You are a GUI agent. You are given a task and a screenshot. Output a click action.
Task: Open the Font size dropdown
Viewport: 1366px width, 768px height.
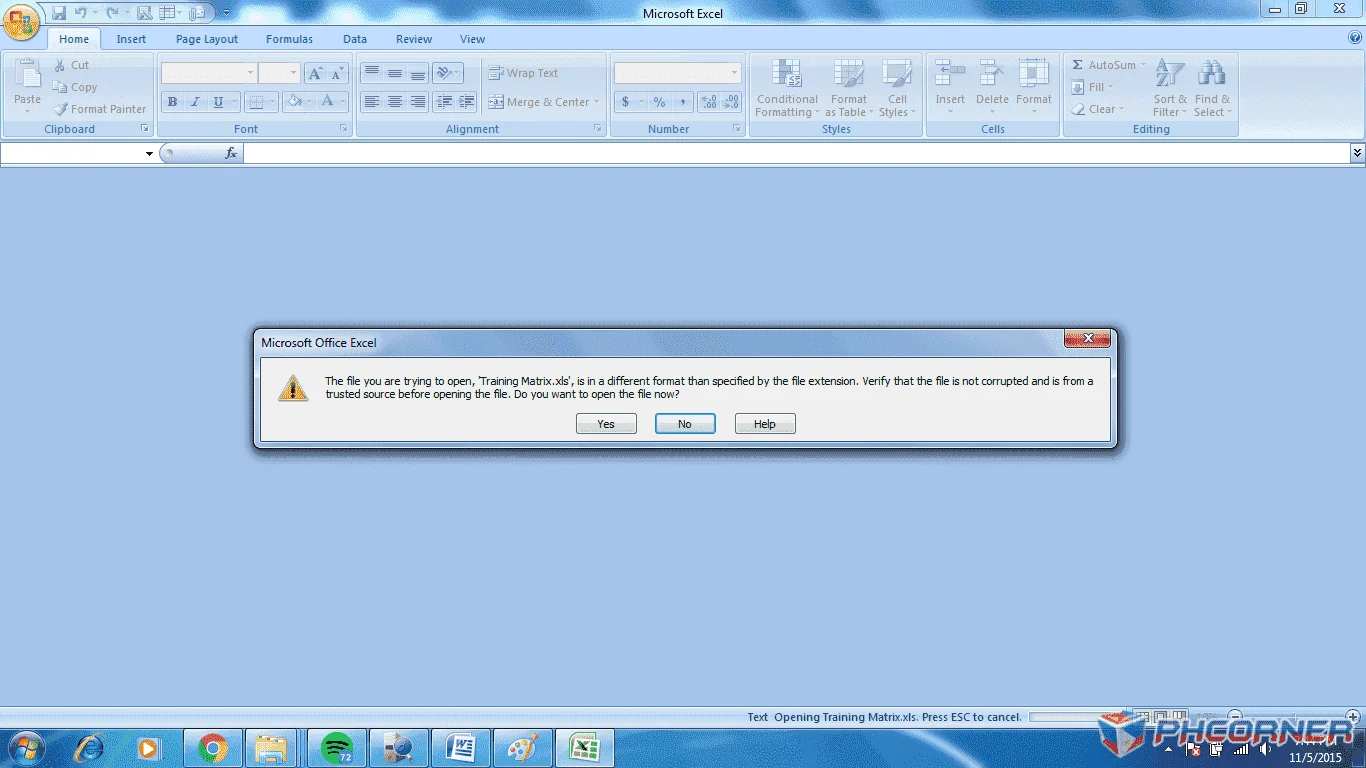point(293,73)
